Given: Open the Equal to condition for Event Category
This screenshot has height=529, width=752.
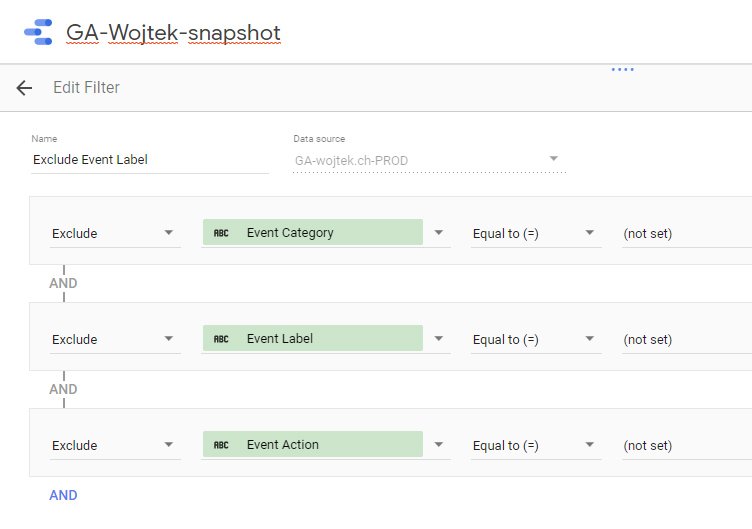Looking at the screenshot, I should 536,234.
